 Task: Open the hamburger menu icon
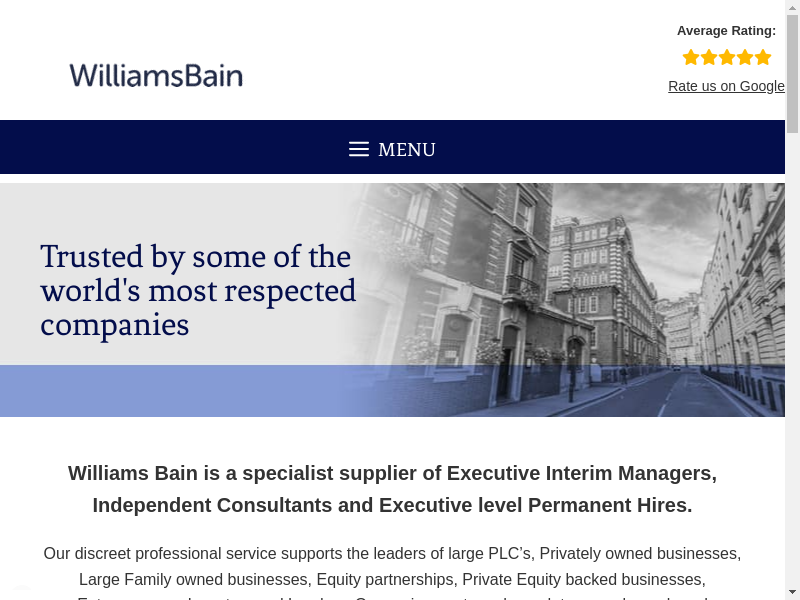[x=359, y=149]
